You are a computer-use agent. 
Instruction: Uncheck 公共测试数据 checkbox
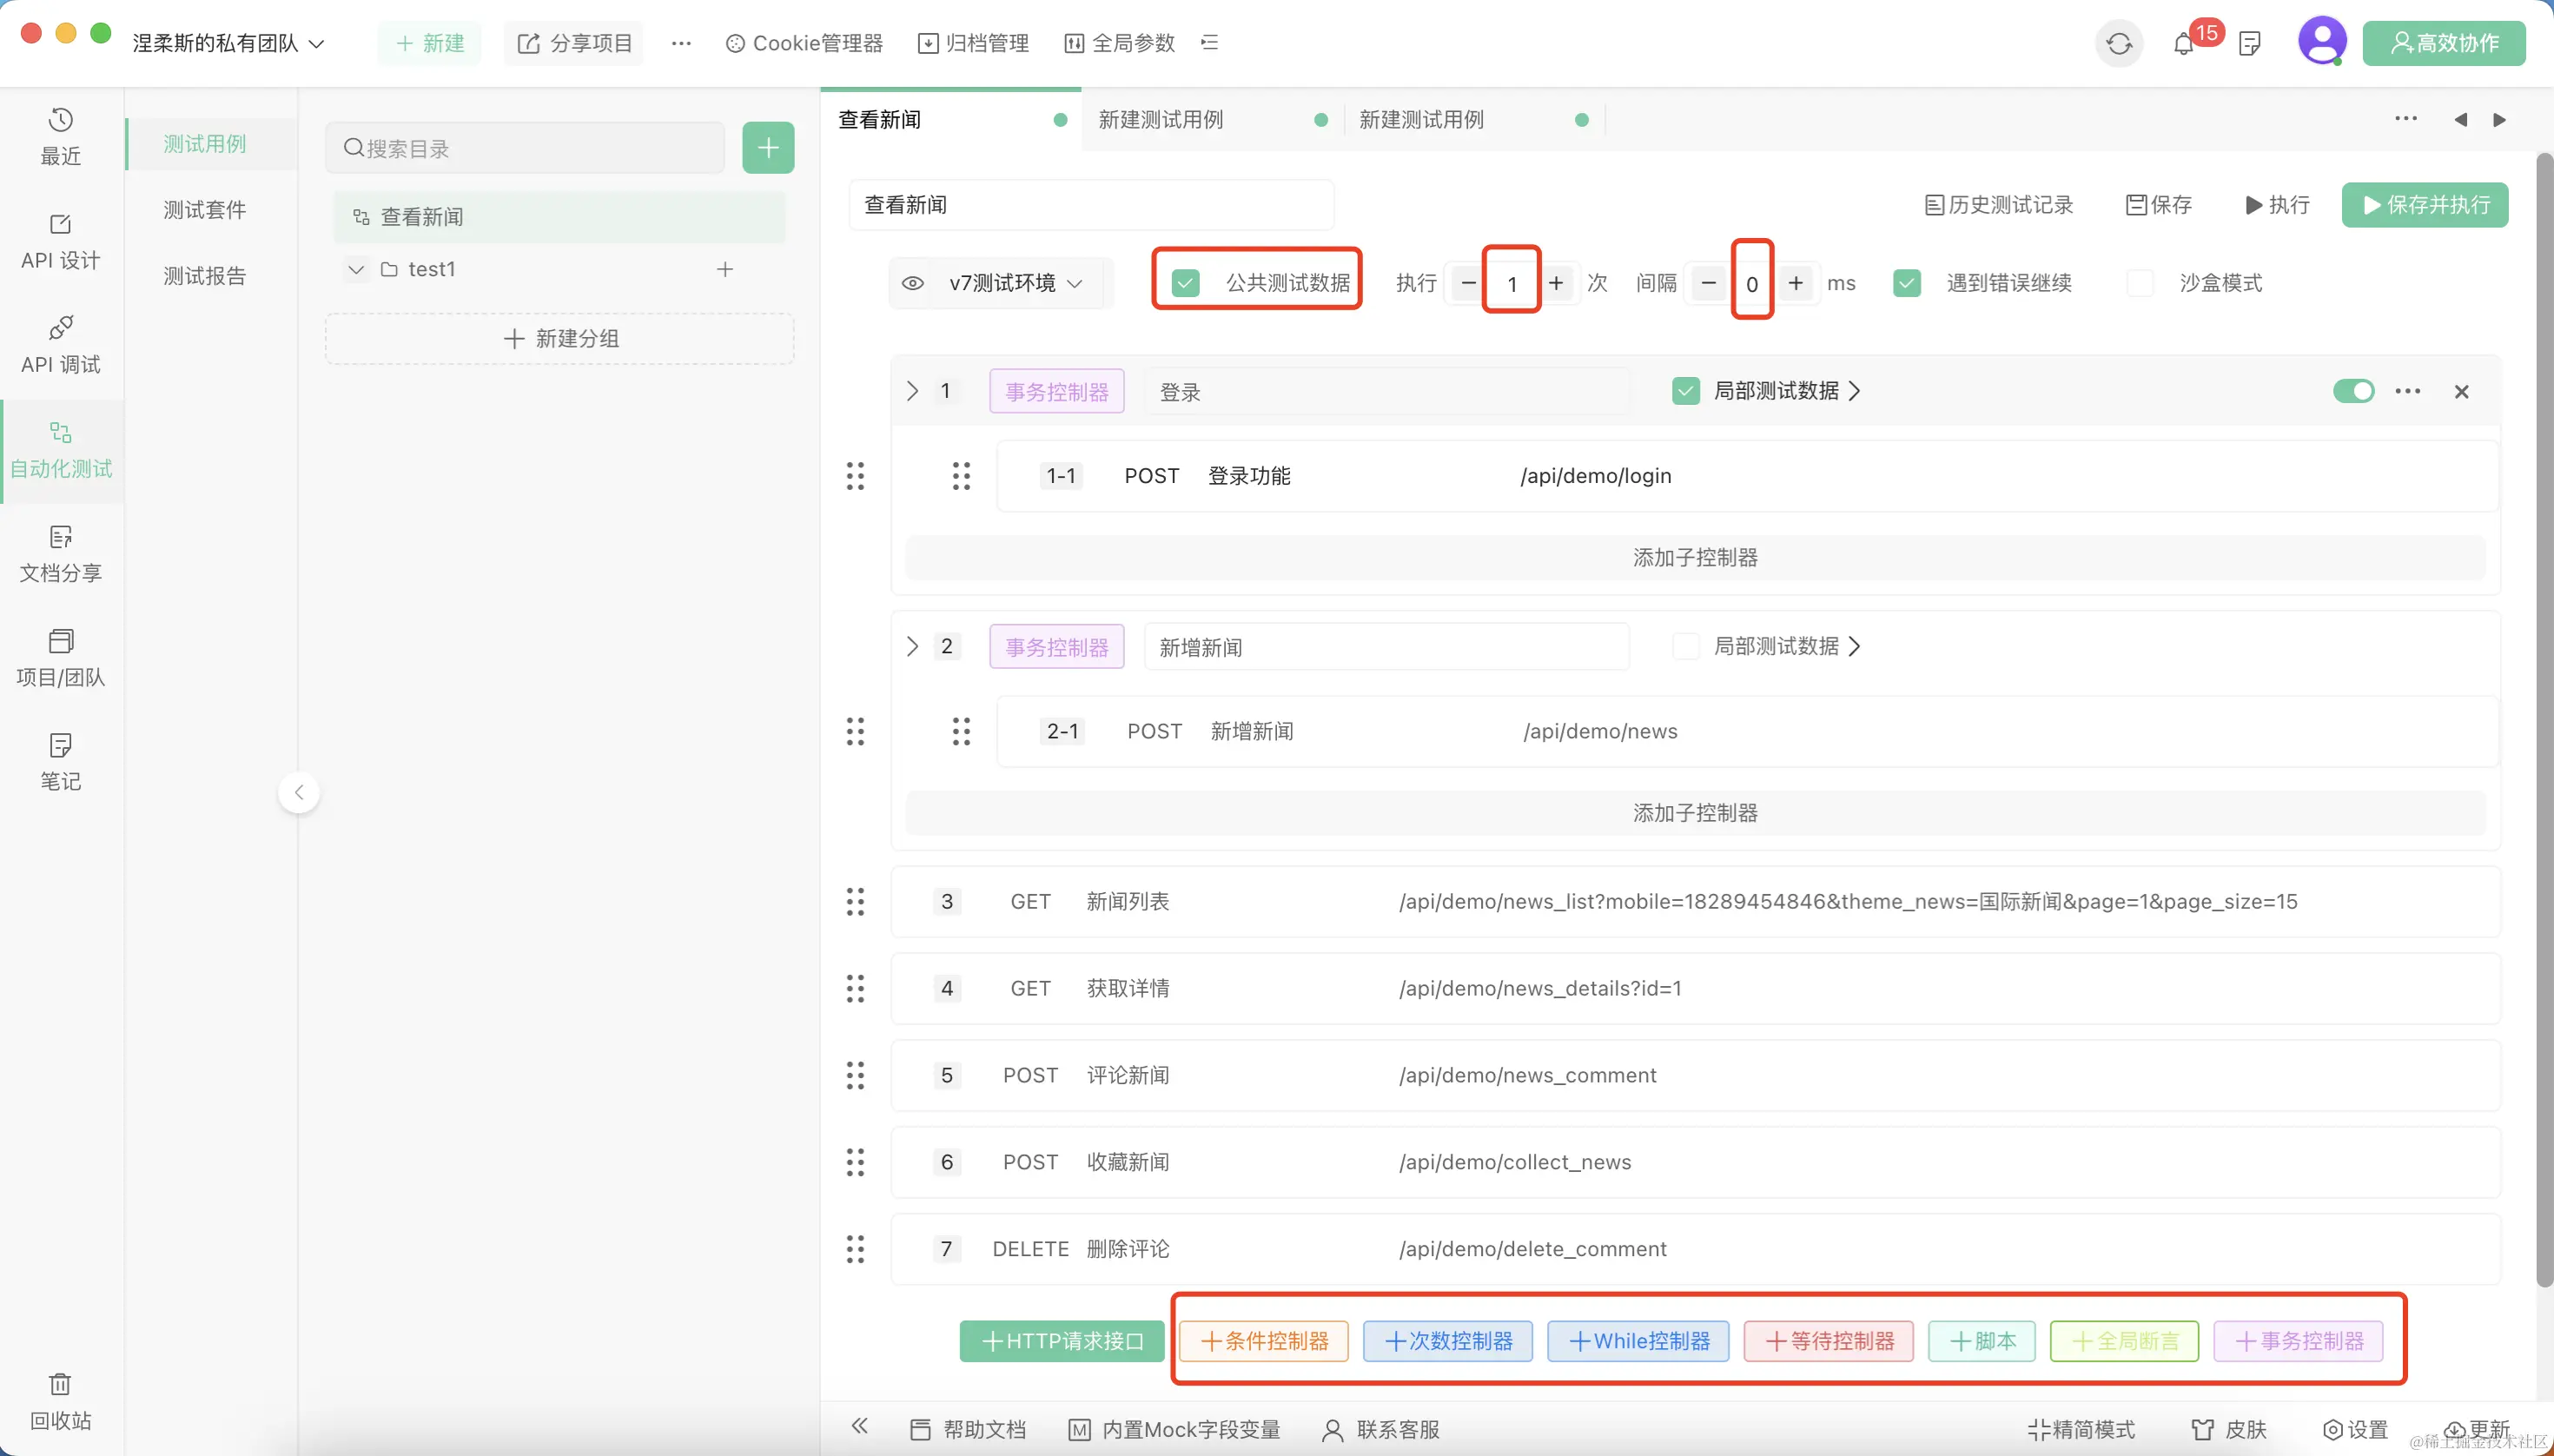click(x=1186, y=283)
